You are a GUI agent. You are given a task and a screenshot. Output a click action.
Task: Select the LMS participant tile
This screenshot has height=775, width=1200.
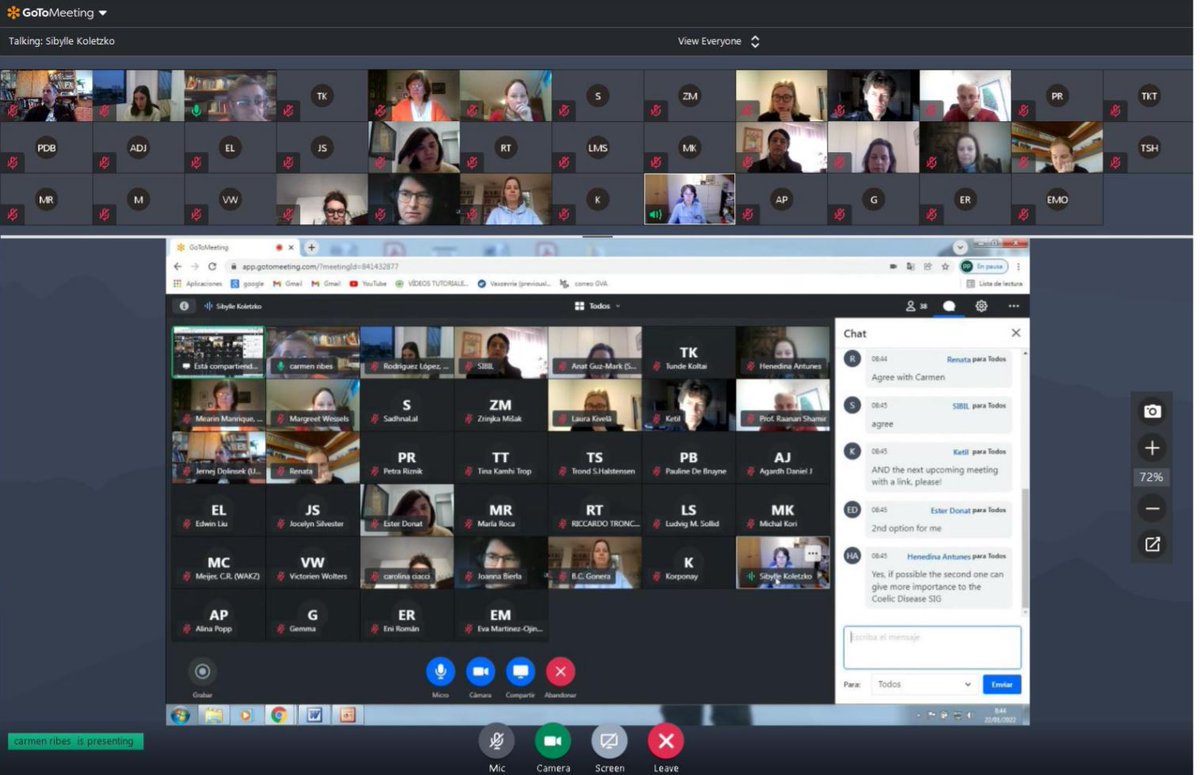tap(597, 148)
